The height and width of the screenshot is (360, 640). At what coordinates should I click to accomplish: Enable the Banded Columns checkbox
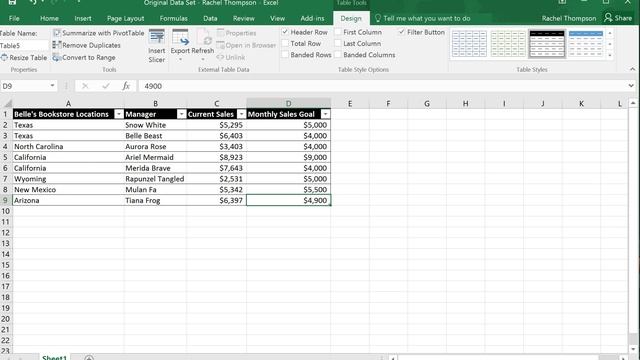(338, 55)
